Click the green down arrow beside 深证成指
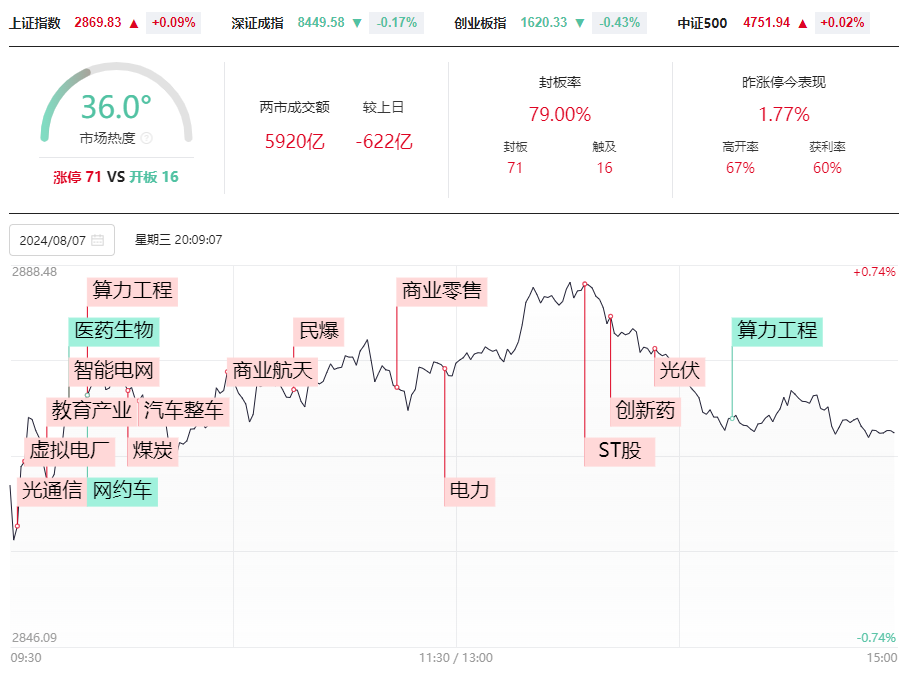This screenshot has height=682, width=905. 357,23
